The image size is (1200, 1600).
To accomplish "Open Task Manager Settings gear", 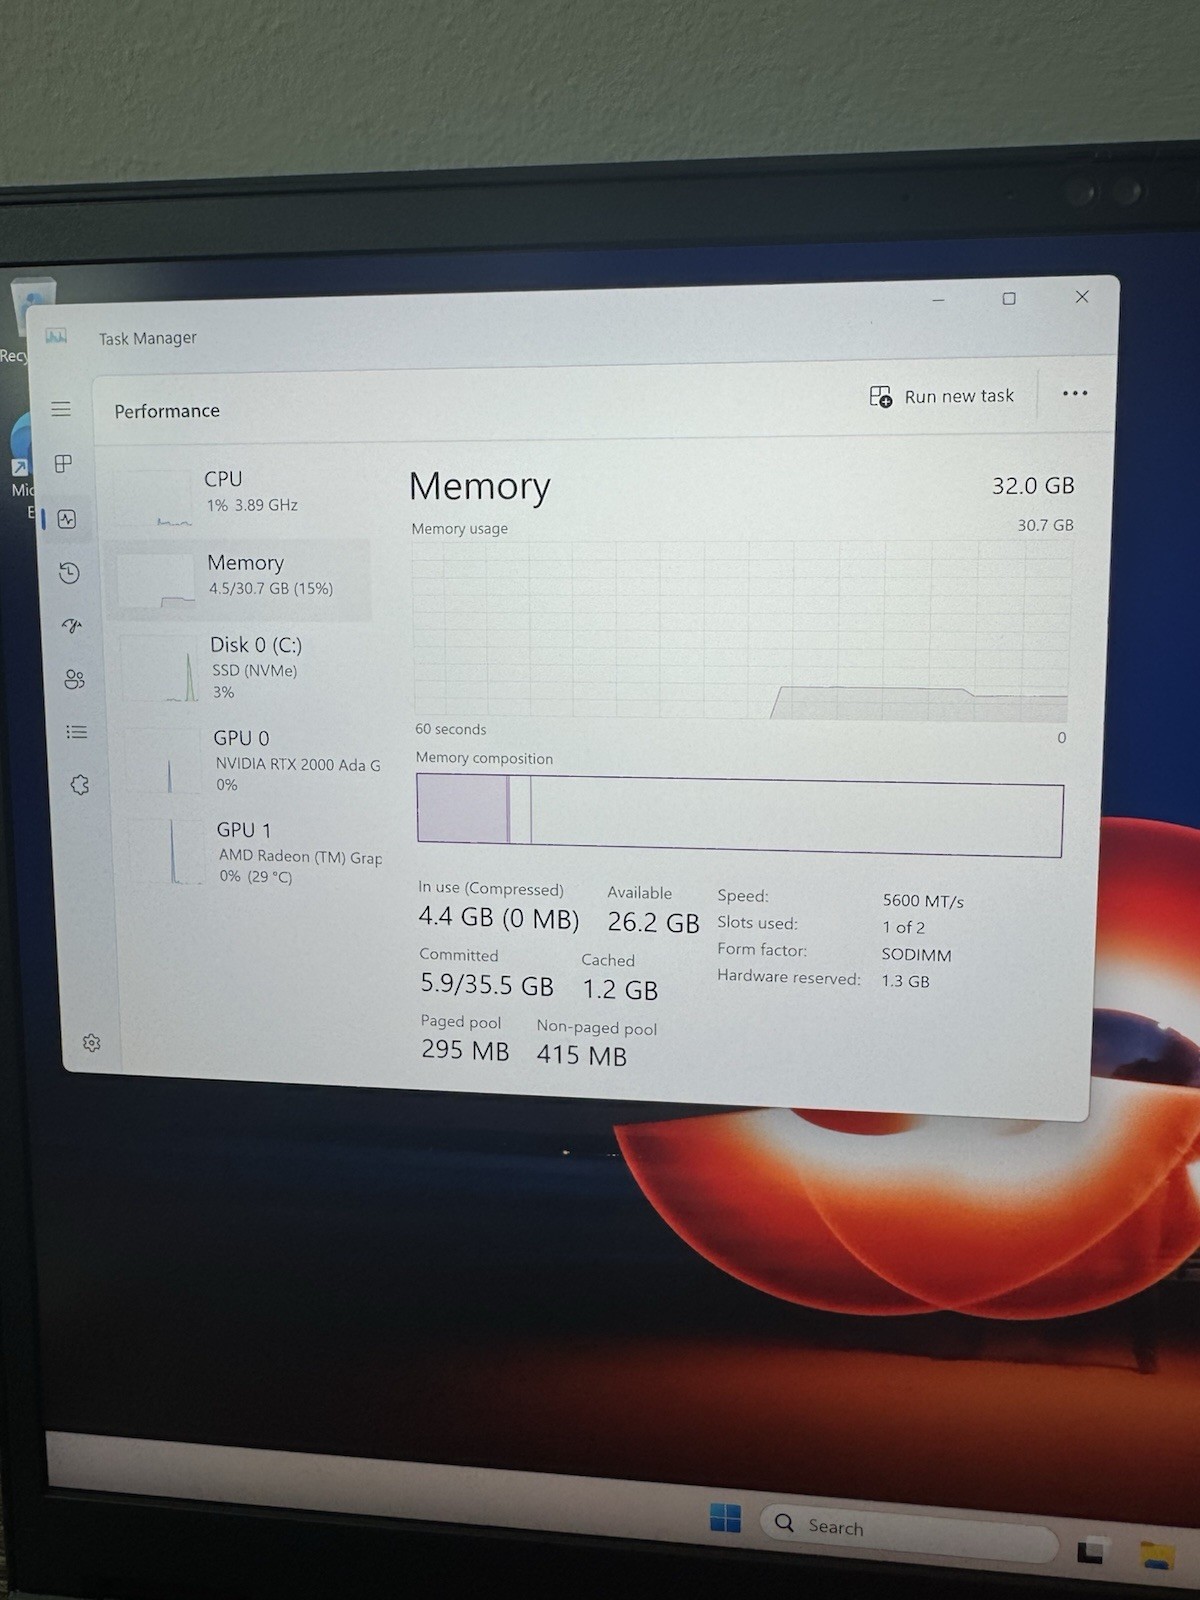I will (91, 1043).
